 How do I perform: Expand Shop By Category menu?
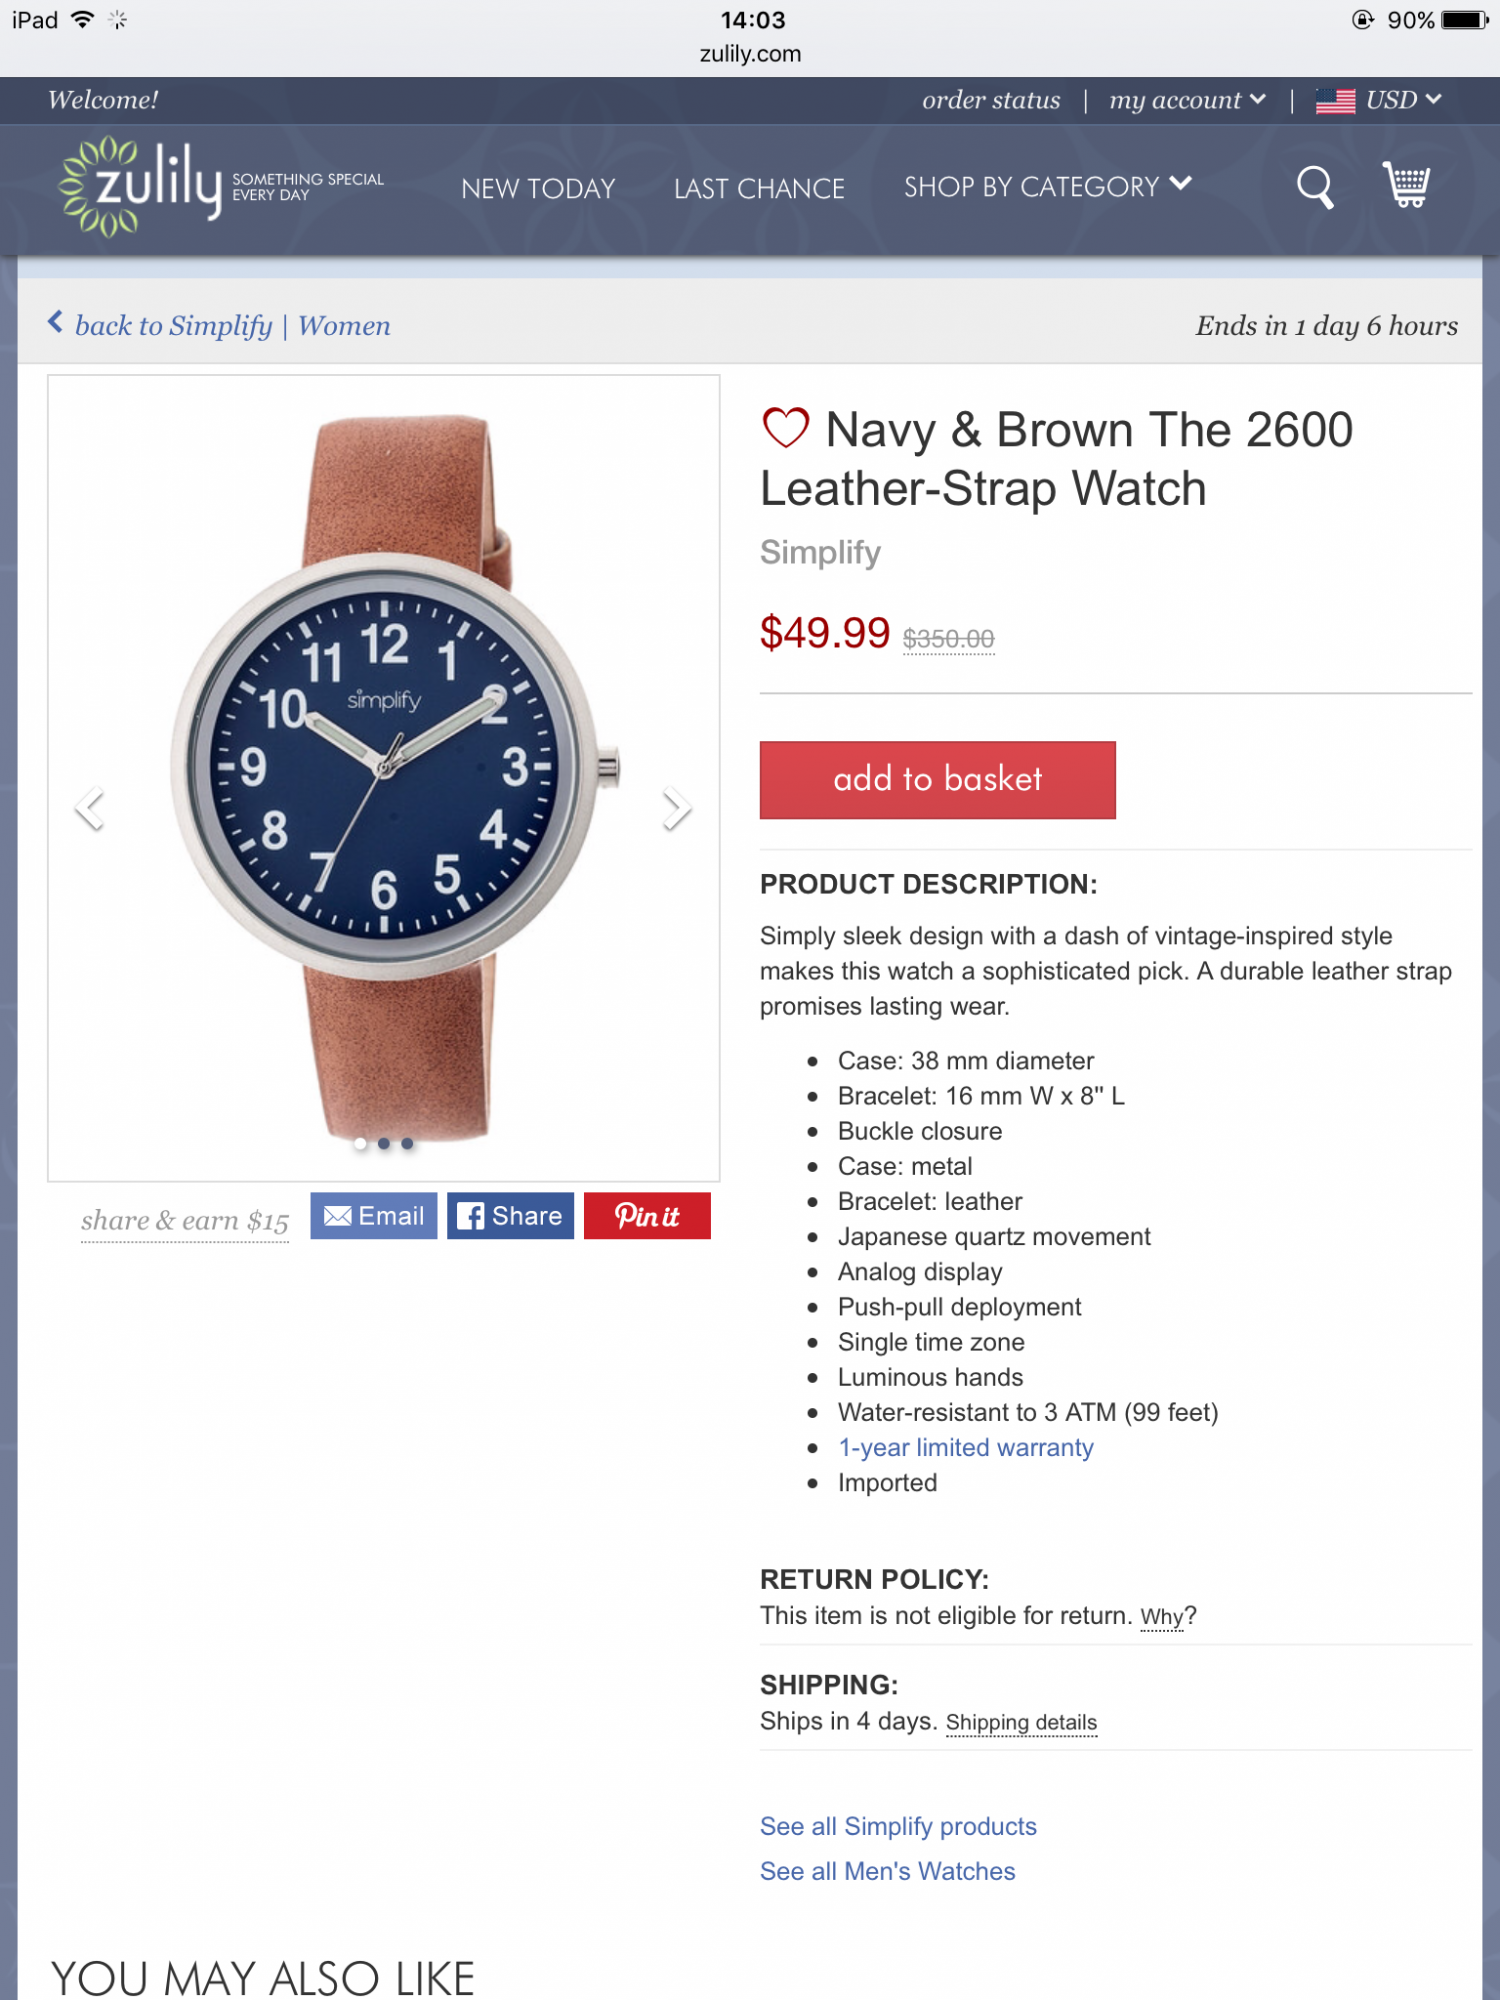[1047, 187]
